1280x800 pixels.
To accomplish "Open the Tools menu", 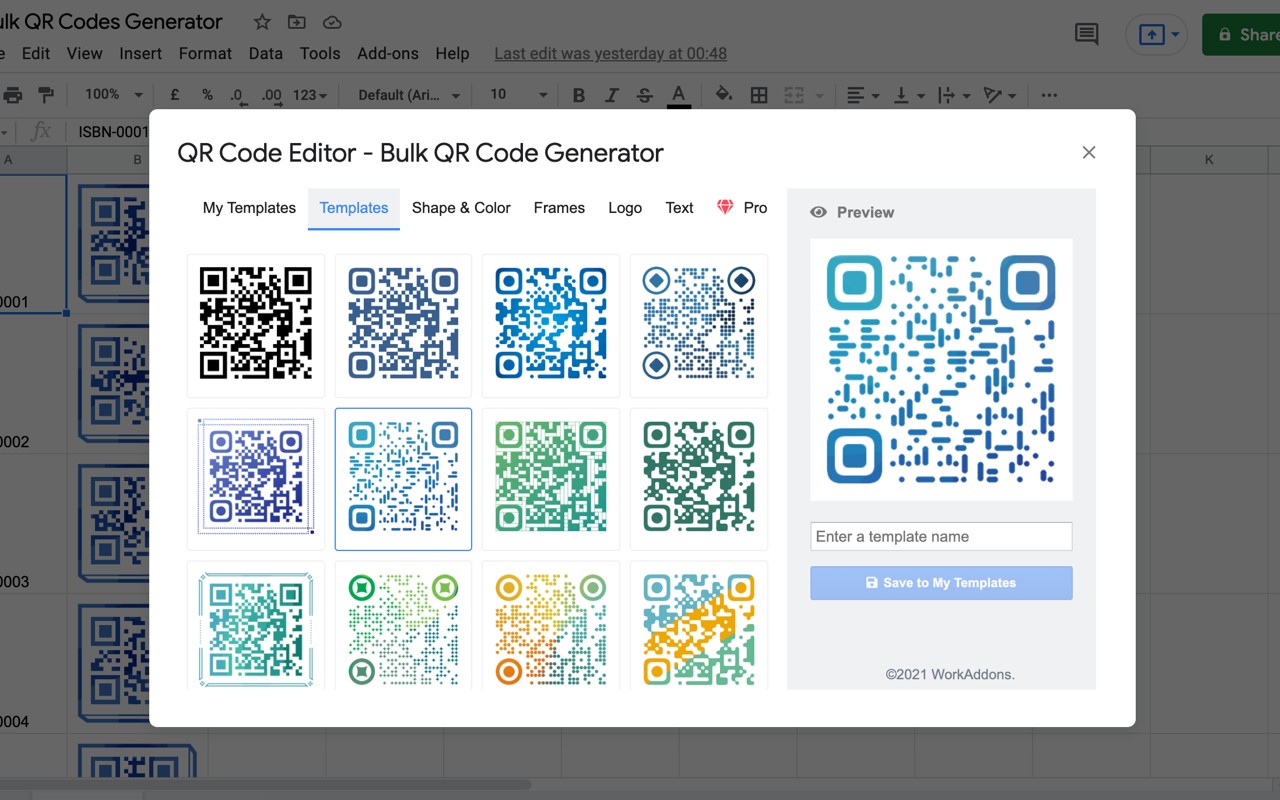I will [x=320, y=53].
